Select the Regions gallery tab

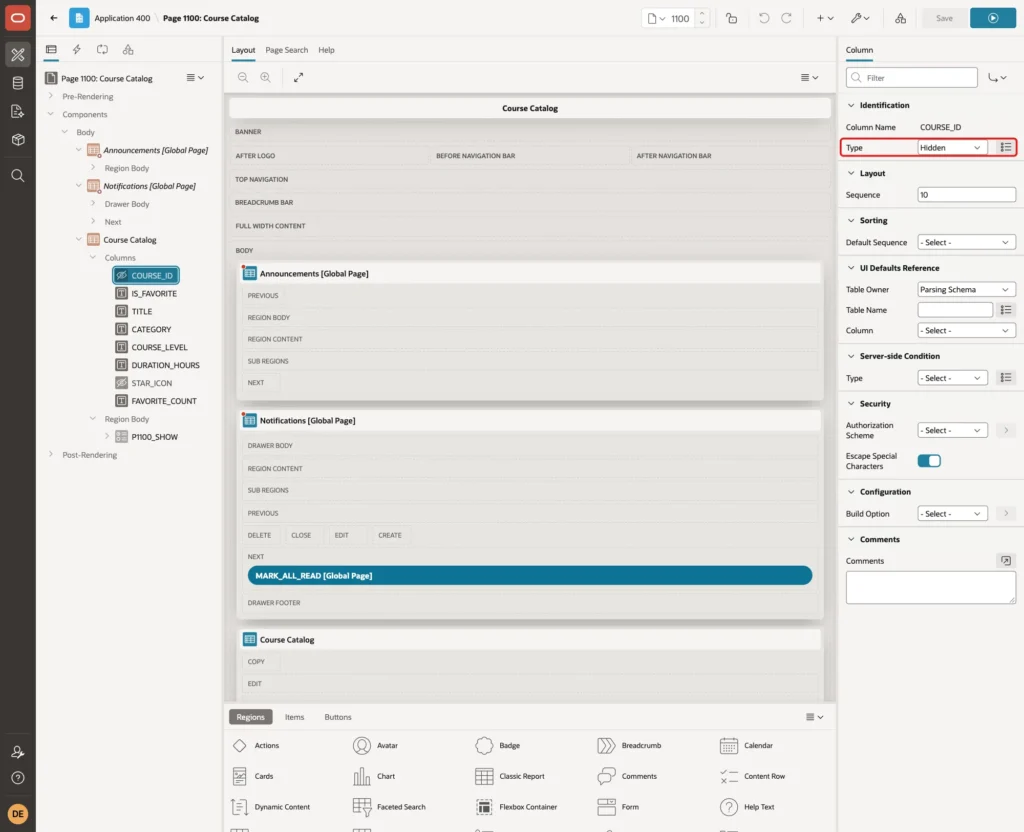click(x=250, y=716)
